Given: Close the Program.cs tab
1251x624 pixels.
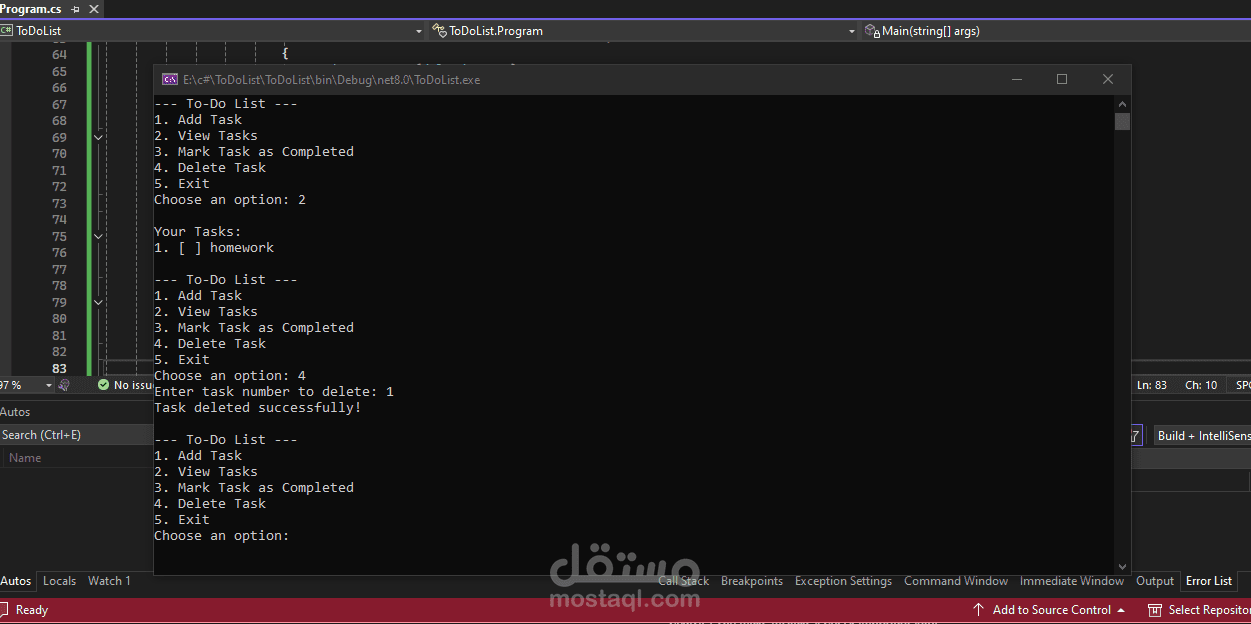Looking at the screenshot, I should 93,9.
